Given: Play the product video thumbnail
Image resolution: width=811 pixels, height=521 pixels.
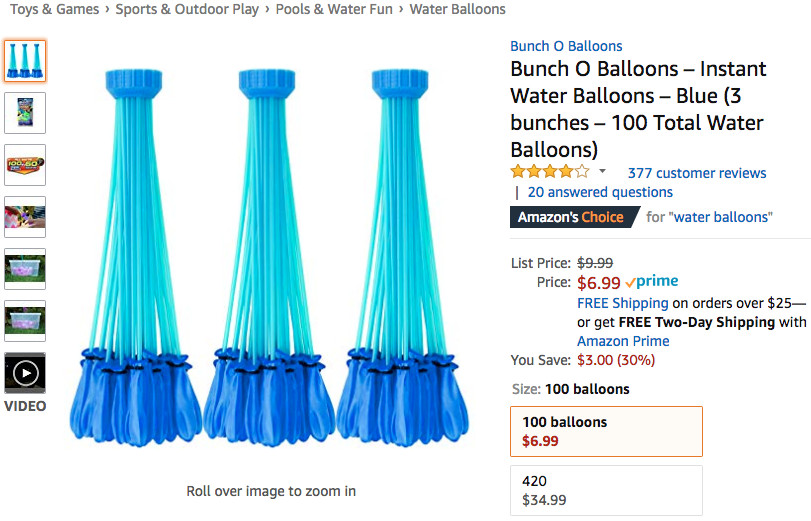Looking at the screenshot, I should tap(25, 373).
